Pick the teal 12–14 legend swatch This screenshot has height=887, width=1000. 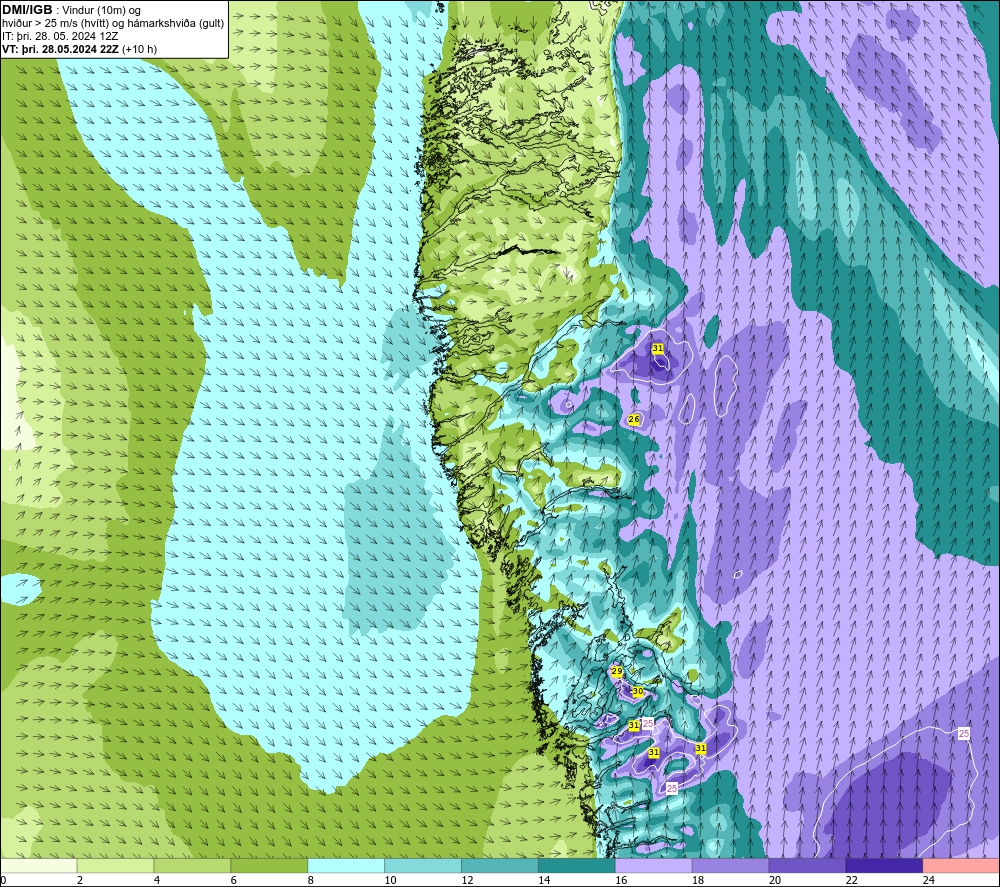coord(499,865)
